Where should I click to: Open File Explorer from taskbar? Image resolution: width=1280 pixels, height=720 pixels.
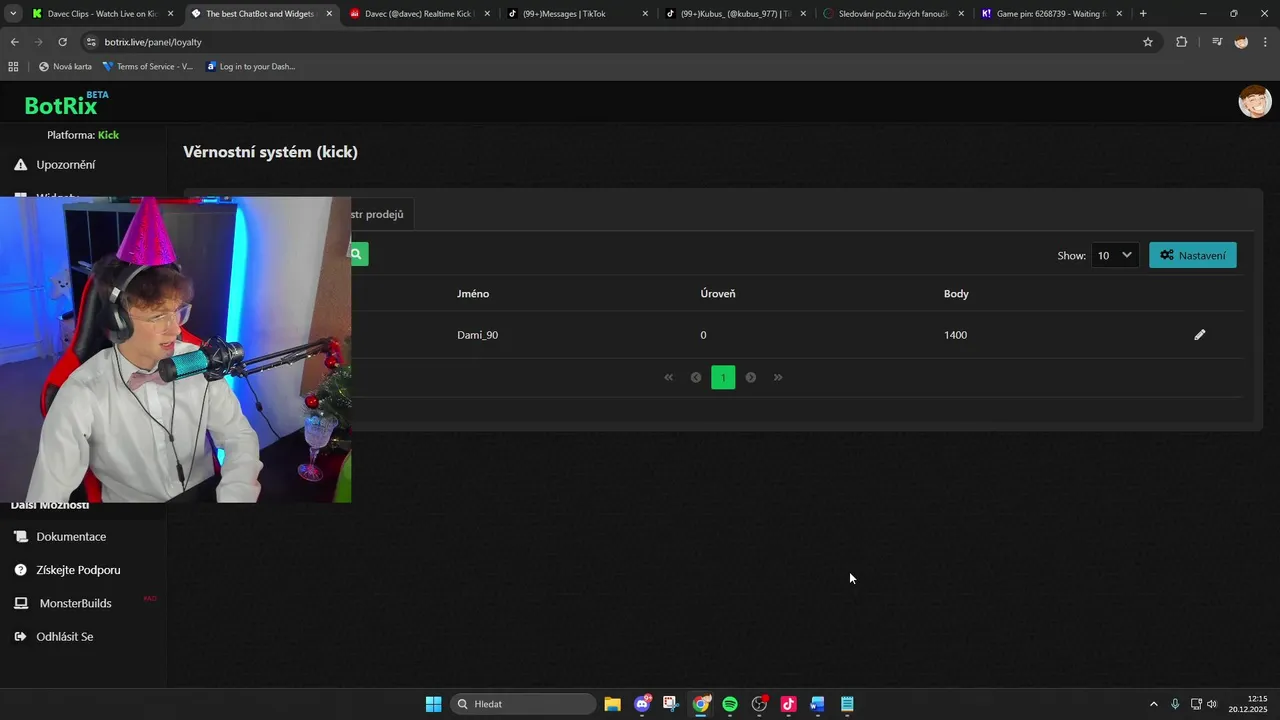pos(612,704)
